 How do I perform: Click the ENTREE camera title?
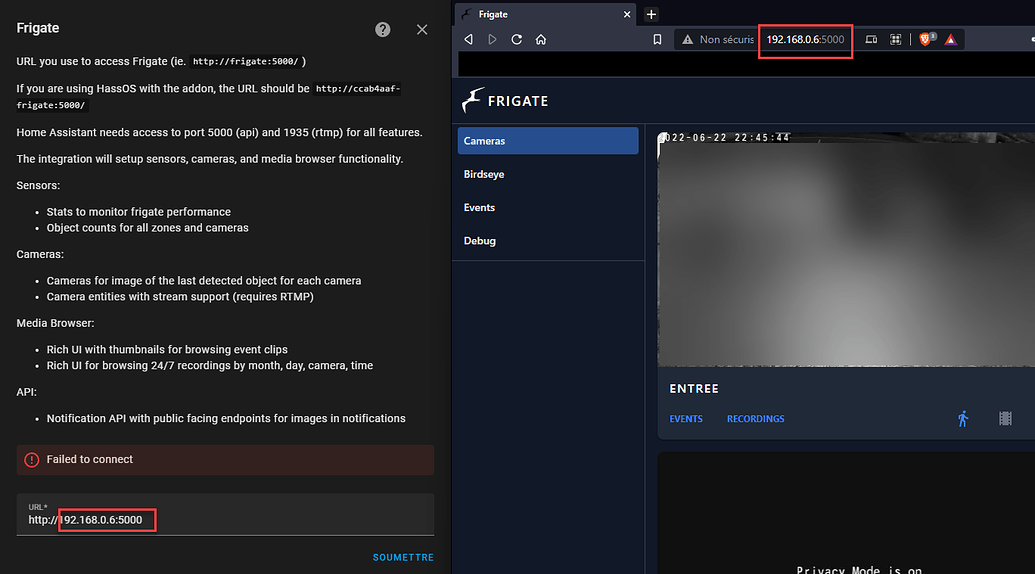694,389
